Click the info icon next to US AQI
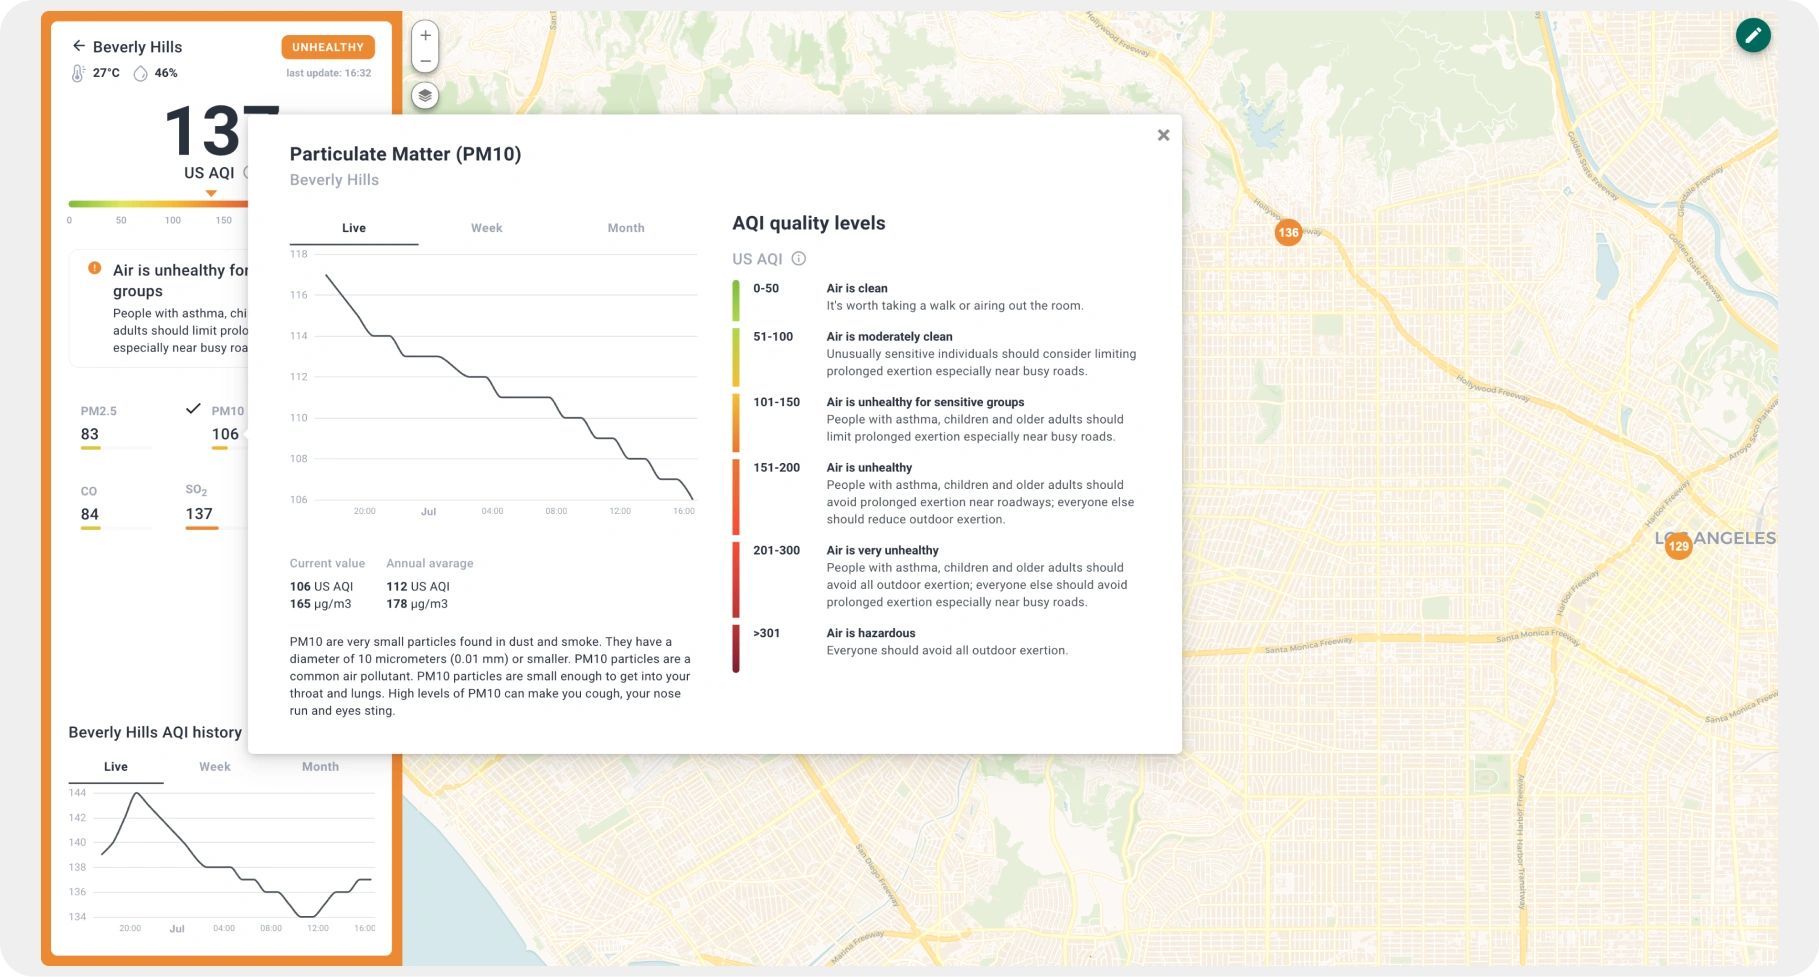The height and width of the screenshot is (977, 1819). [798, 259]
